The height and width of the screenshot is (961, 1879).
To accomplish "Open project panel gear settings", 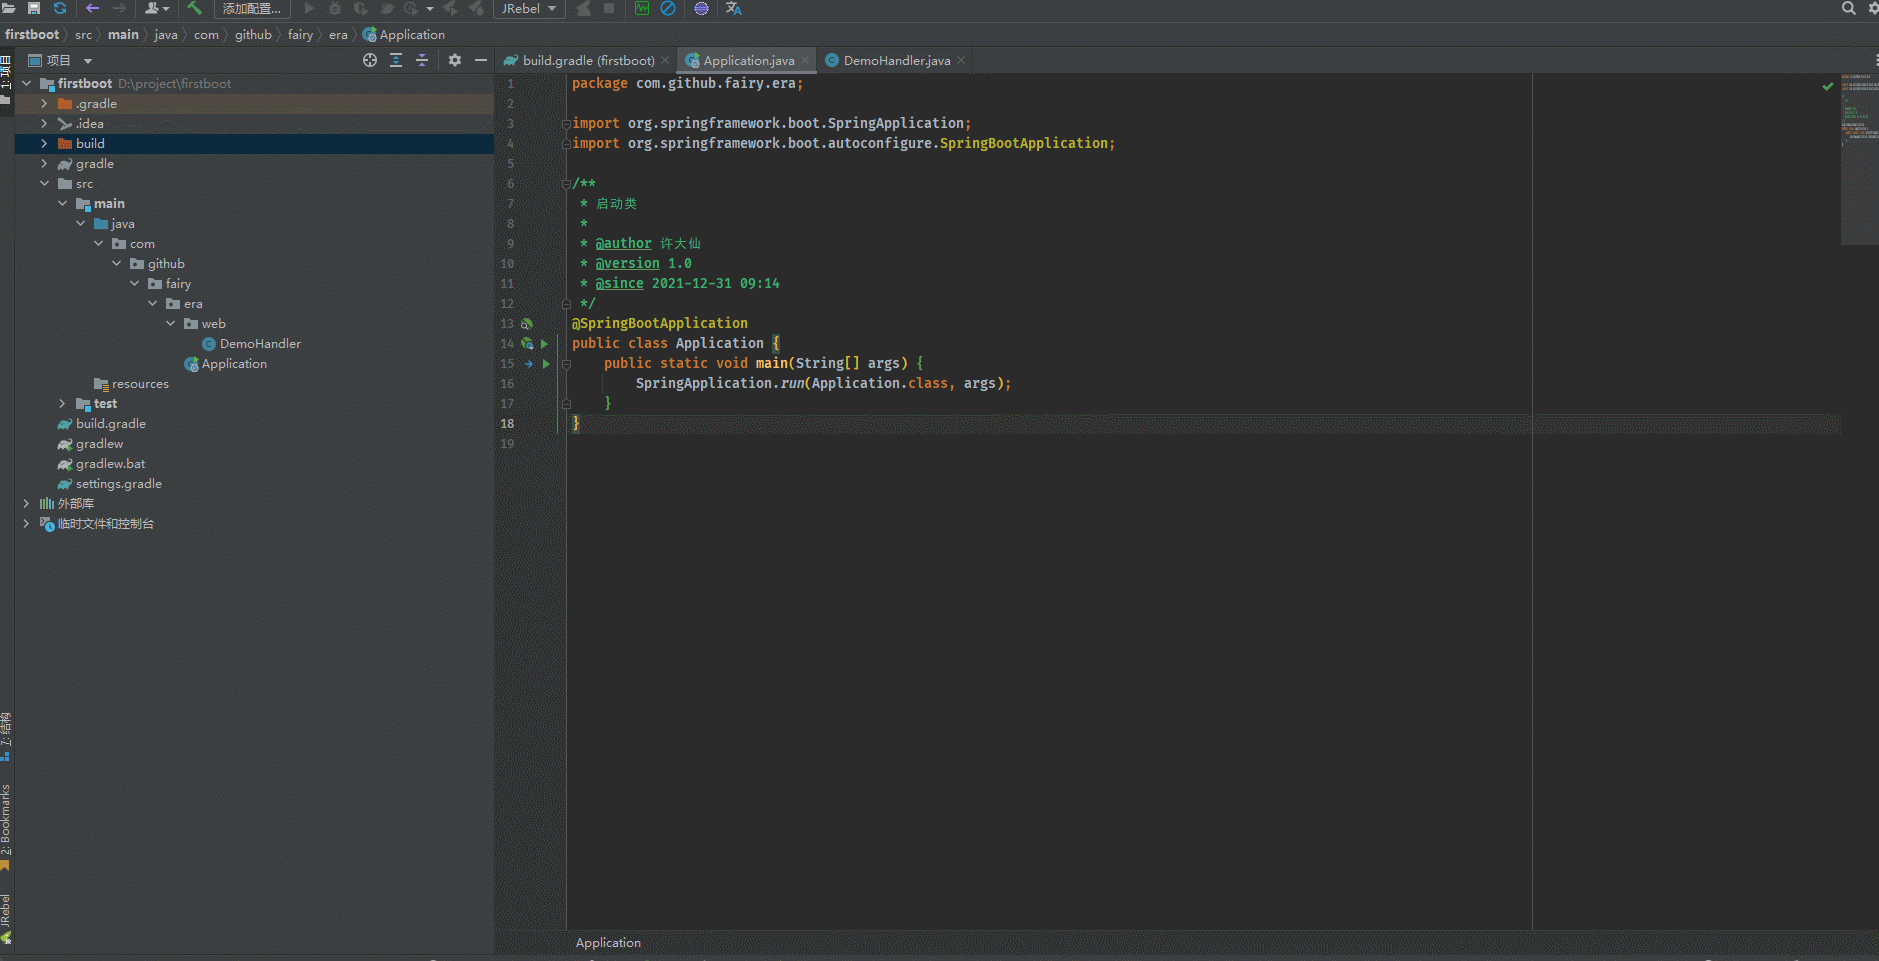I will coord(455,60).
